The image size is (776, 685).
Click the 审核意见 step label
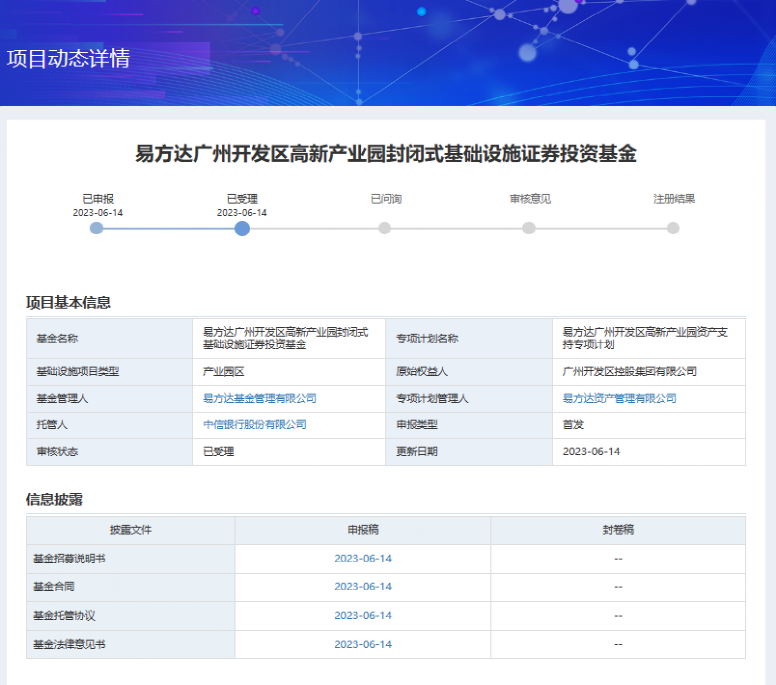click(530, 199)
